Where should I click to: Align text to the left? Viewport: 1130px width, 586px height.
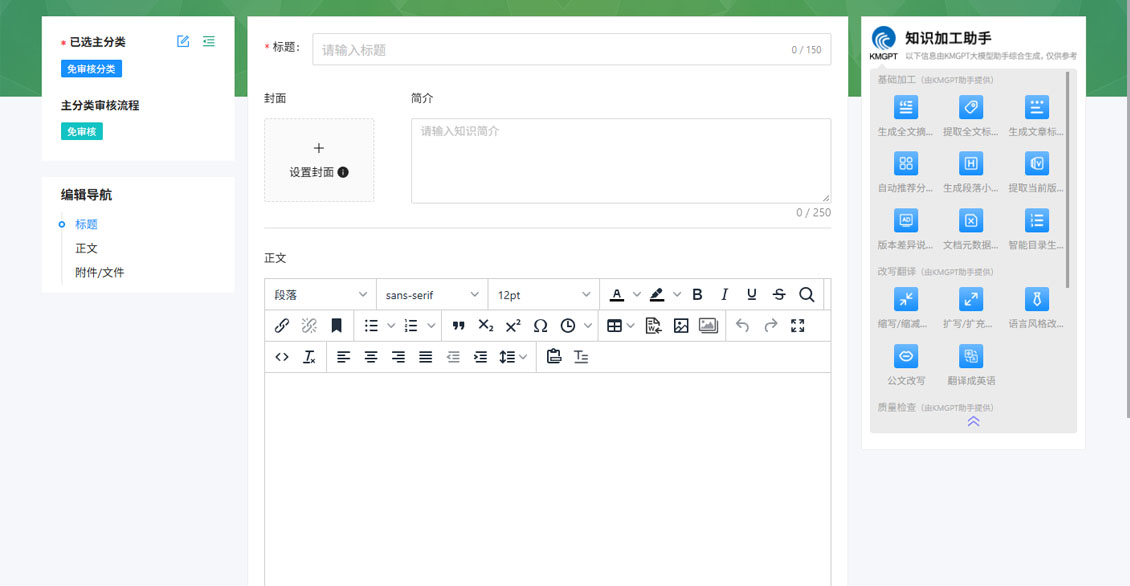coord(344,356)
